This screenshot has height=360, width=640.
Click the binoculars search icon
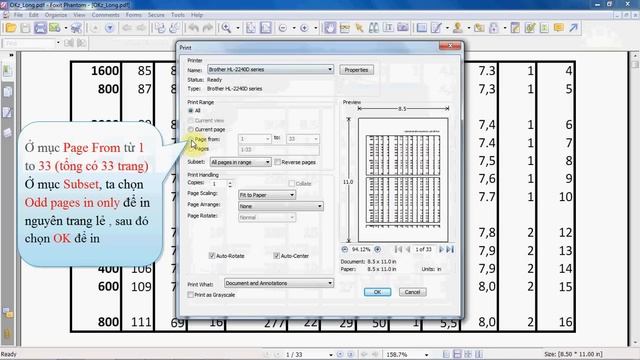tap(373, 28)
